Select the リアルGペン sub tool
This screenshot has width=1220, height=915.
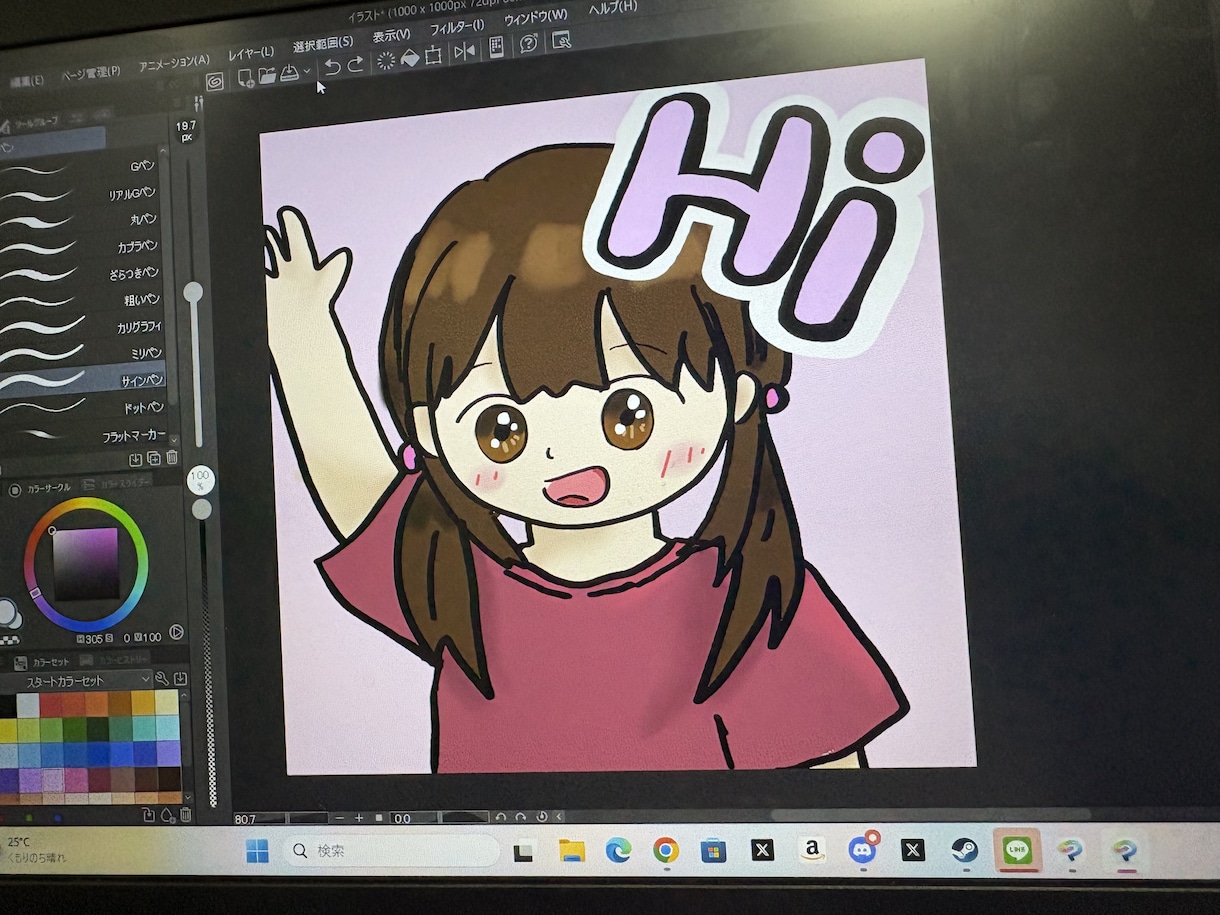(82, 193)
